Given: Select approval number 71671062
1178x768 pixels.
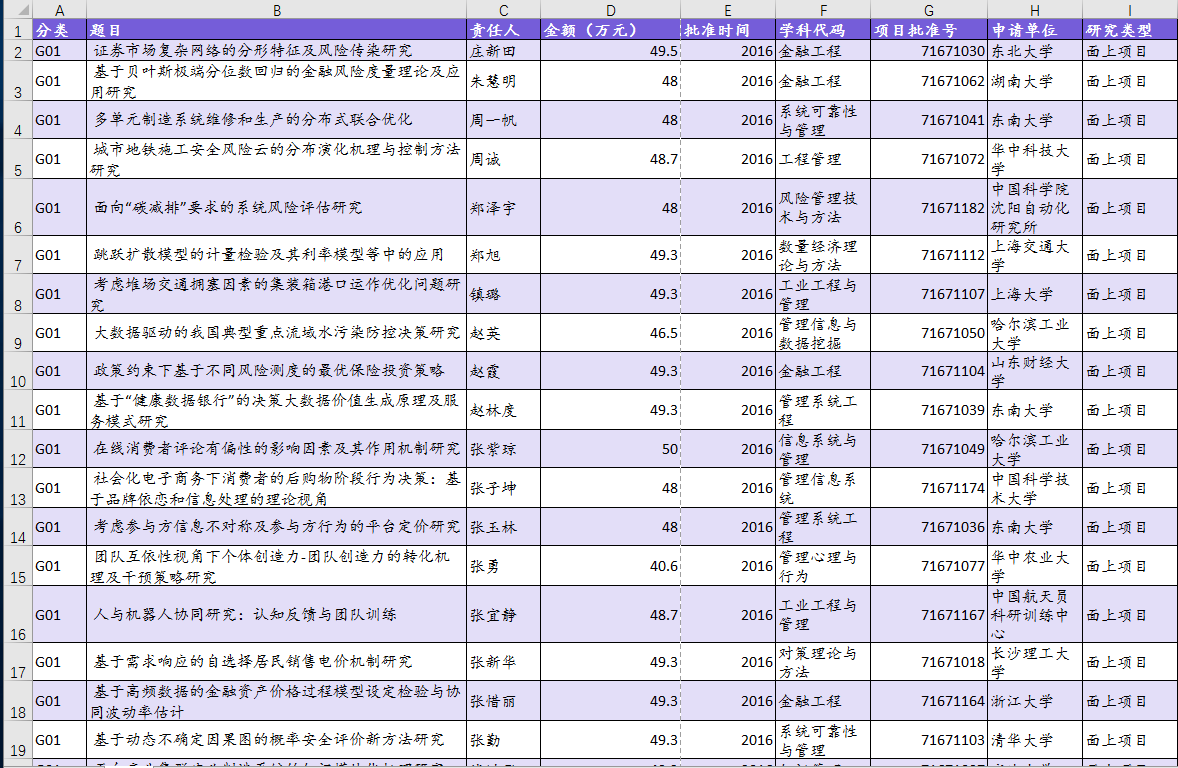Looking at the screenshot, I should [929, 81].
